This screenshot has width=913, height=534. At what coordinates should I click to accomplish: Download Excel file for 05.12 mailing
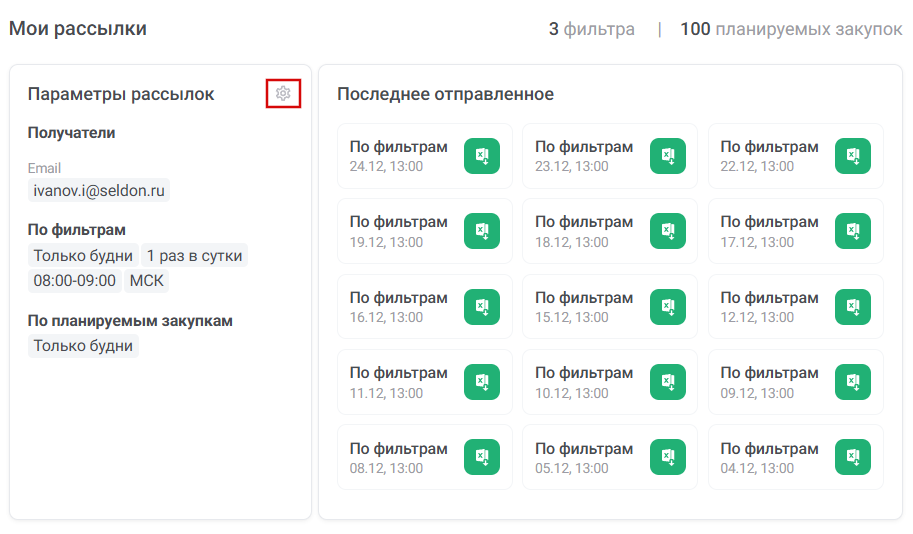668,457
